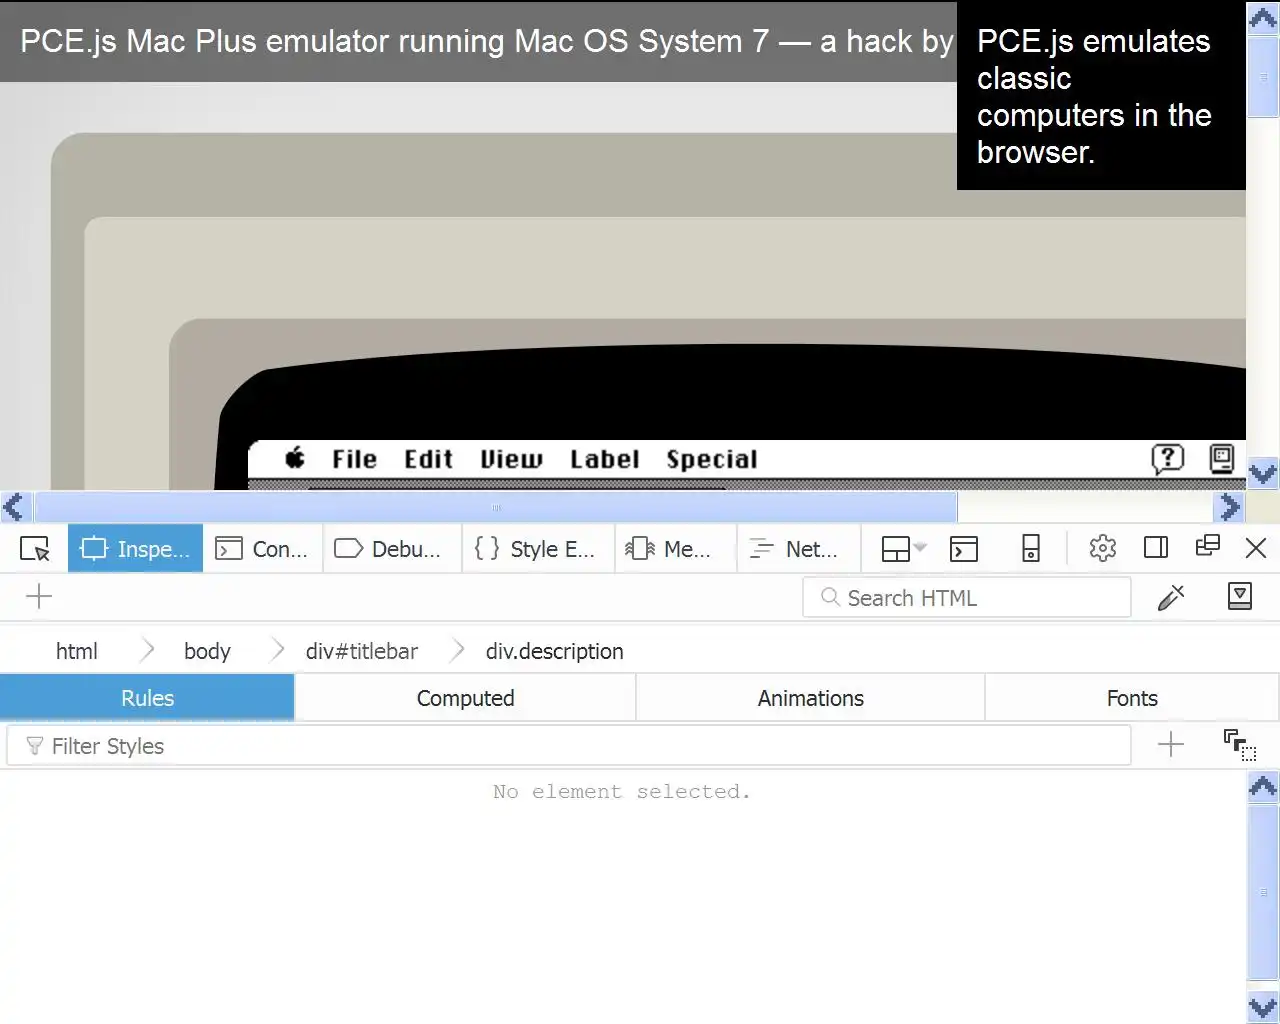The image size is (1280, 1024).
Task: Enable responsive design mode icon
Action: tap(1031, 548)
